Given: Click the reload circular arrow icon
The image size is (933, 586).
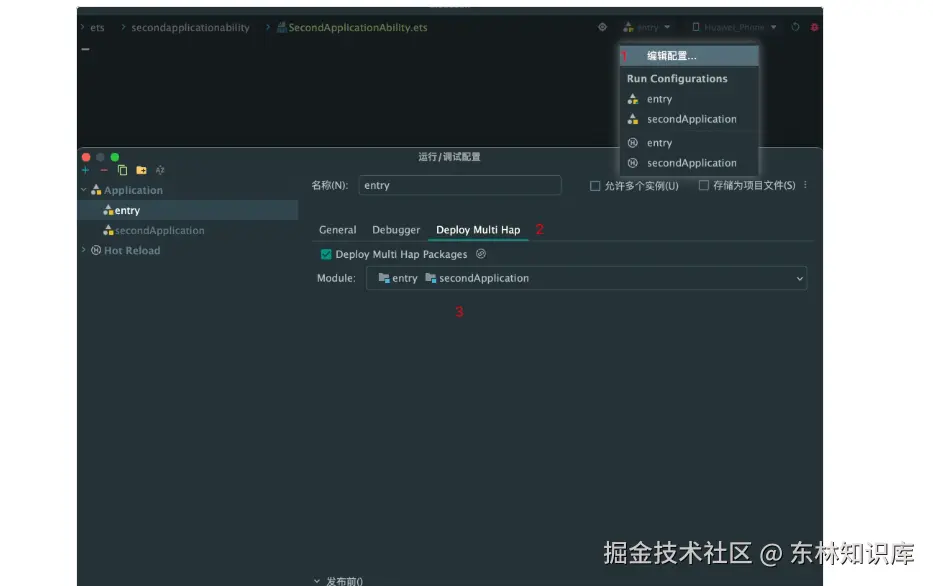Looking at the screenshot, I should (795, 27).
